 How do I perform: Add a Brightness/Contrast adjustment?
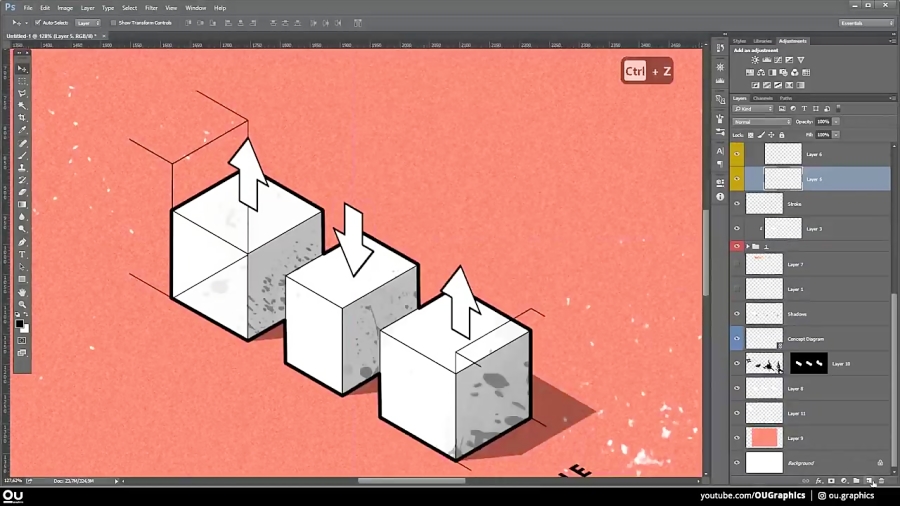[x=755, y=60]
